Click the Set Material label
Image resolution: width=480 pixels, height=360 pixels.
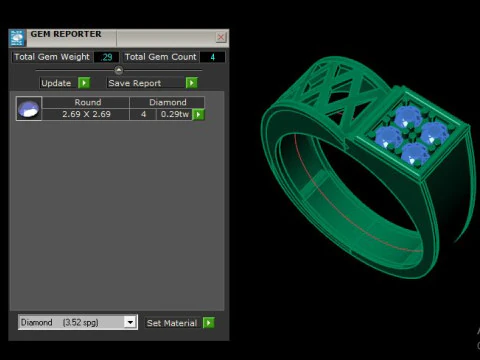pos(172,323)
